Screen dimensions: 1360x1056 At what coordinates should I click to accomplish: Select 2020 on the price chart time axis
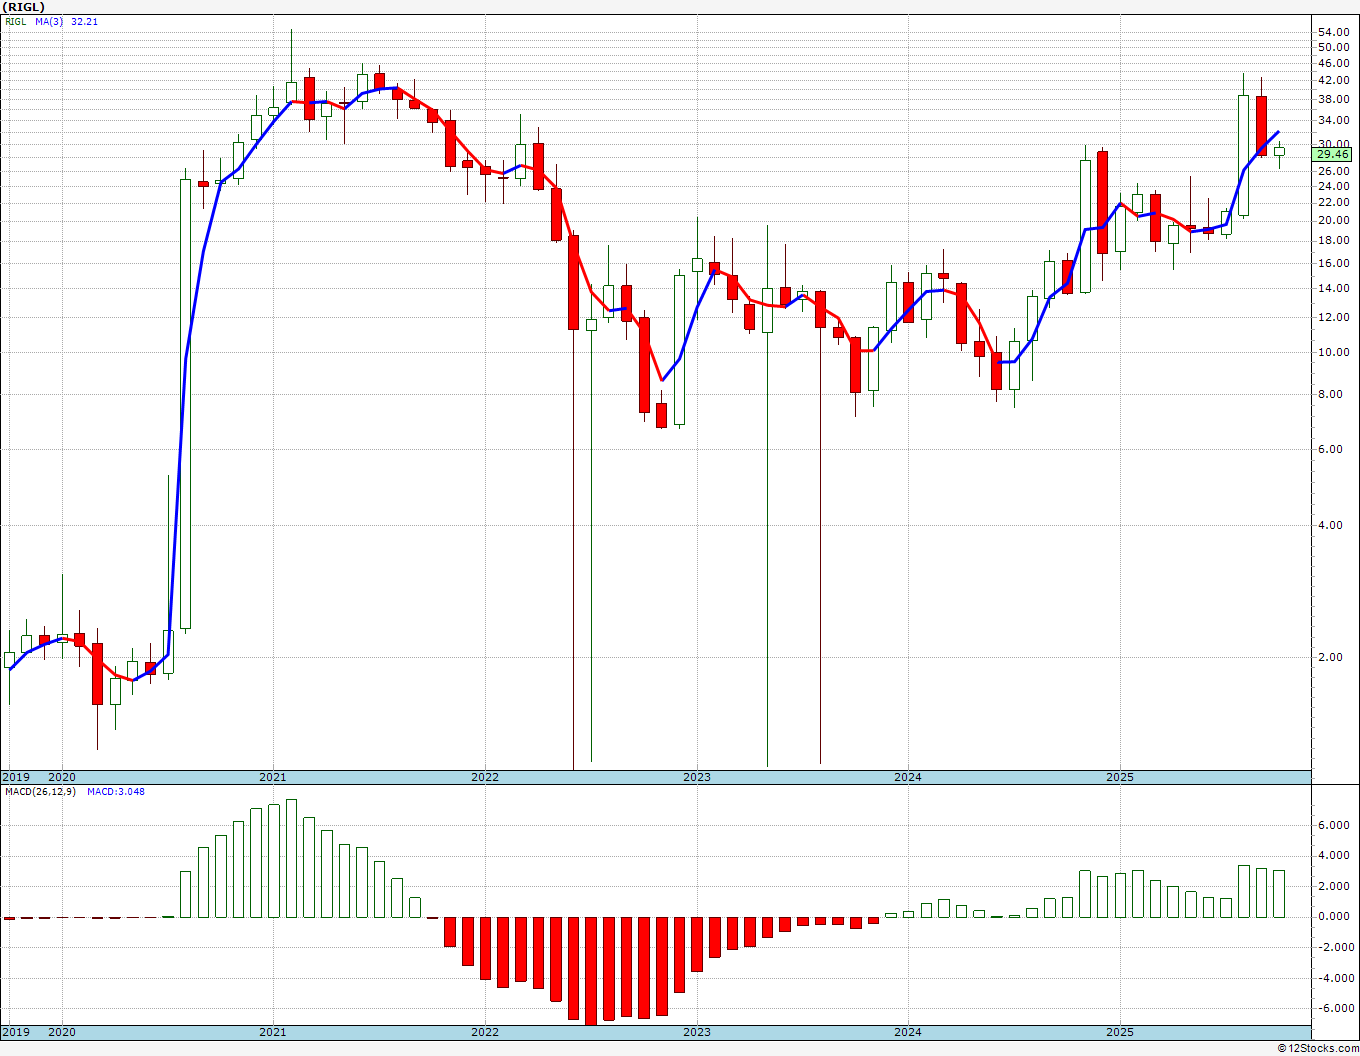click(x=62, y=777)
